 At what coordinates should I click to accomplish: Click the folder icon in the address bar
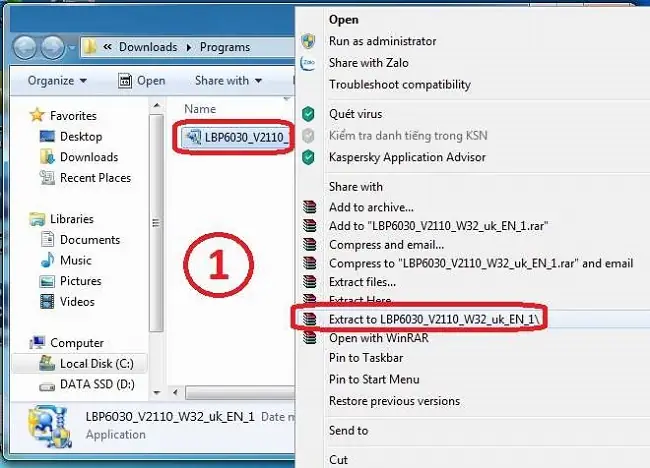click(x=90, y=47)
